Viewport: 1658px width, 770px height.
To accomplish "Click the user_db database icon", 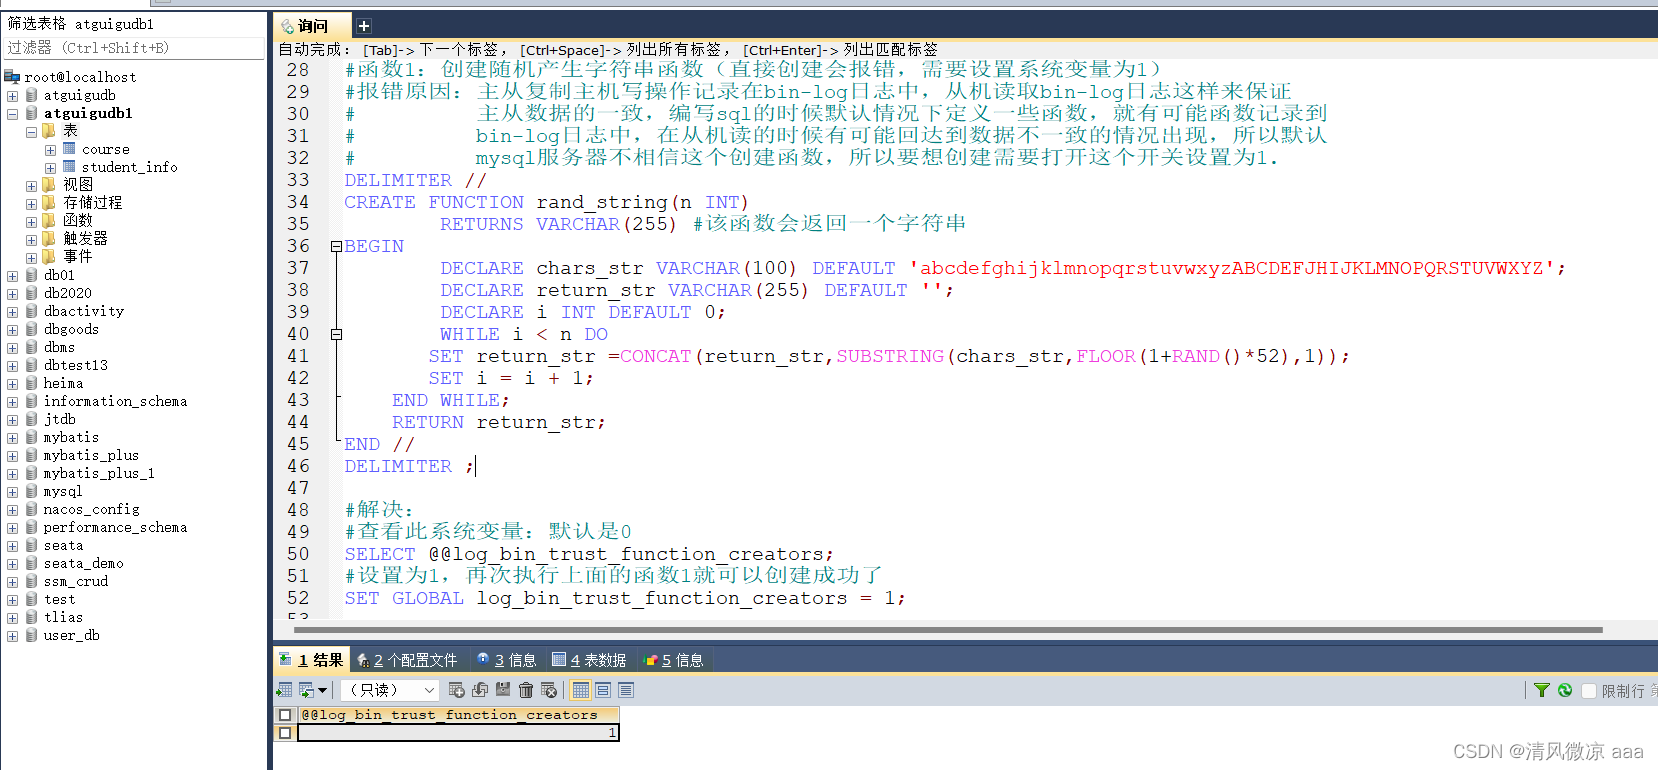I will tap(32, 635).
